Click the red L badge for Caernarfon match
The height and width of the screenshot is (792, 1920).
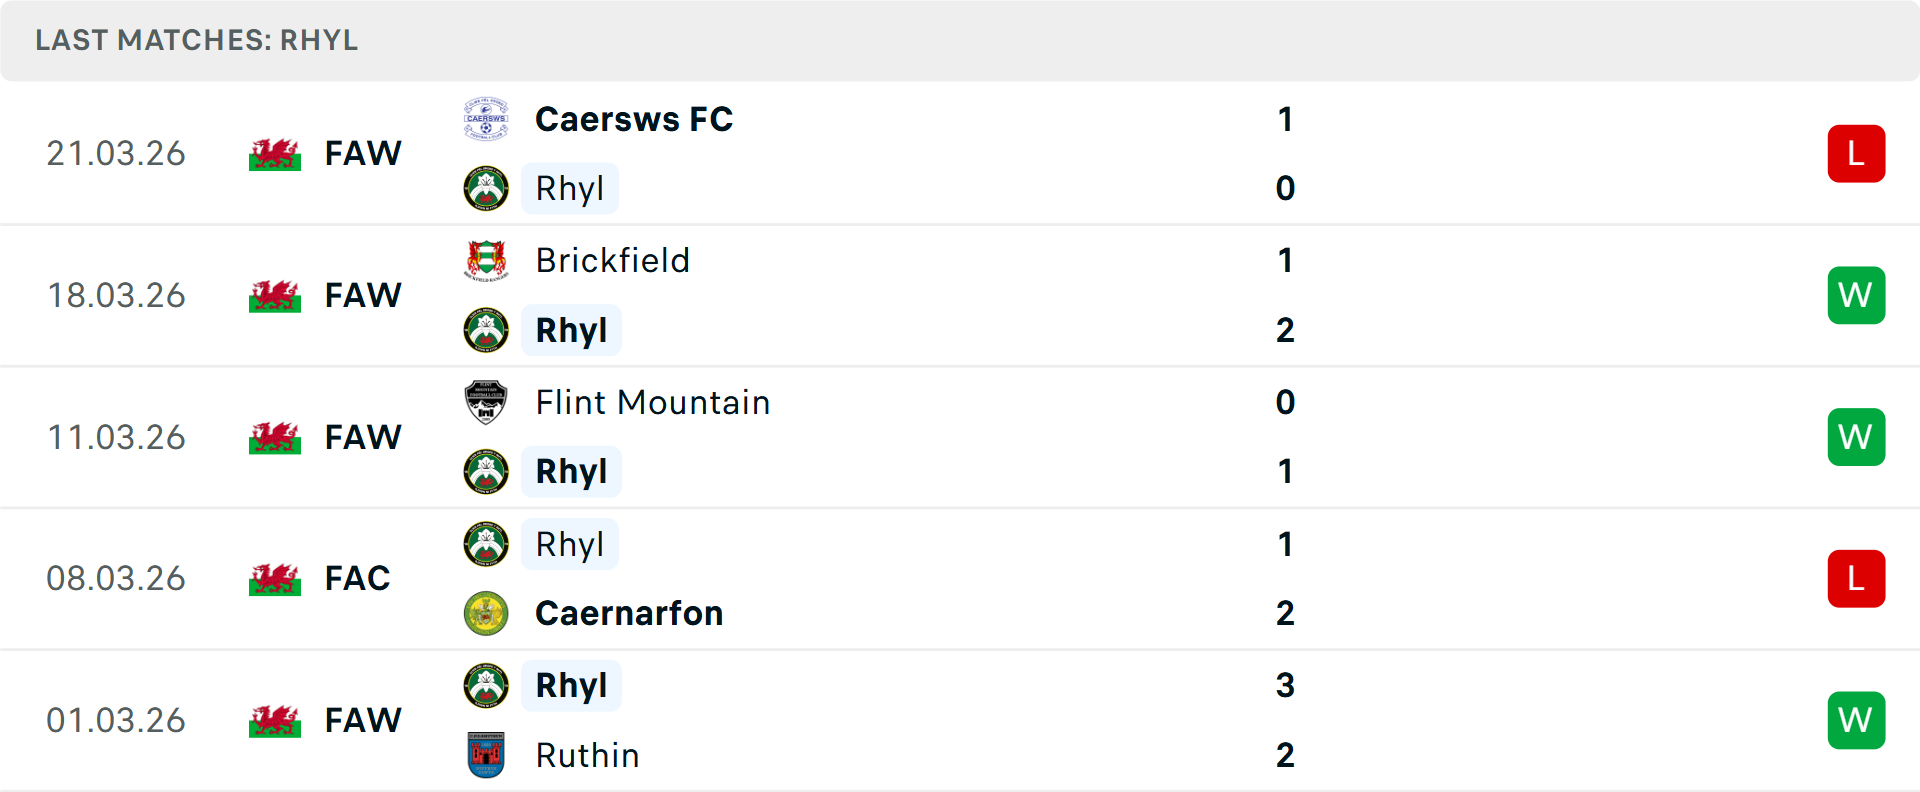tap(1856, 579)
